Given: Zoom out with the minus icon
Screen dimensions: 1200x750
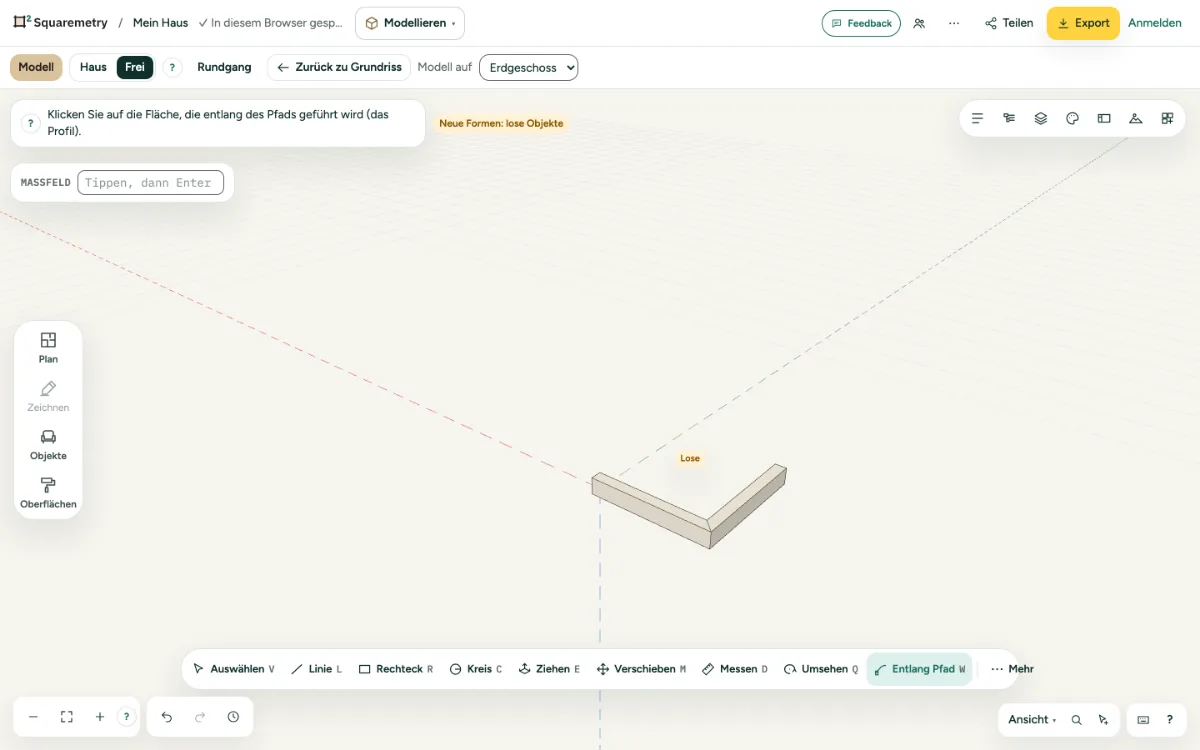Looking at the screenshot, I should point(33,717).
